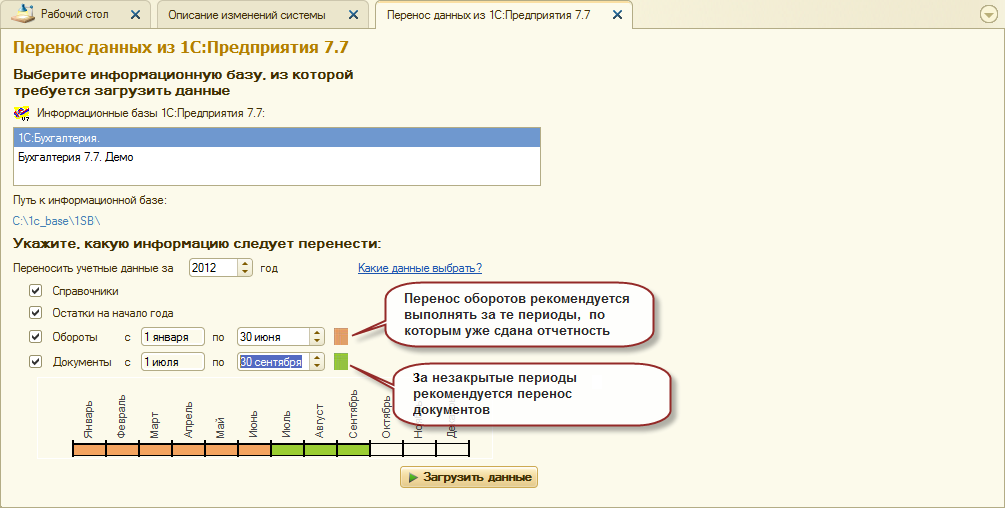Click the Обороты start date 1 января
This screenshot has height=508, width=1005.
[x=173, y=336]
